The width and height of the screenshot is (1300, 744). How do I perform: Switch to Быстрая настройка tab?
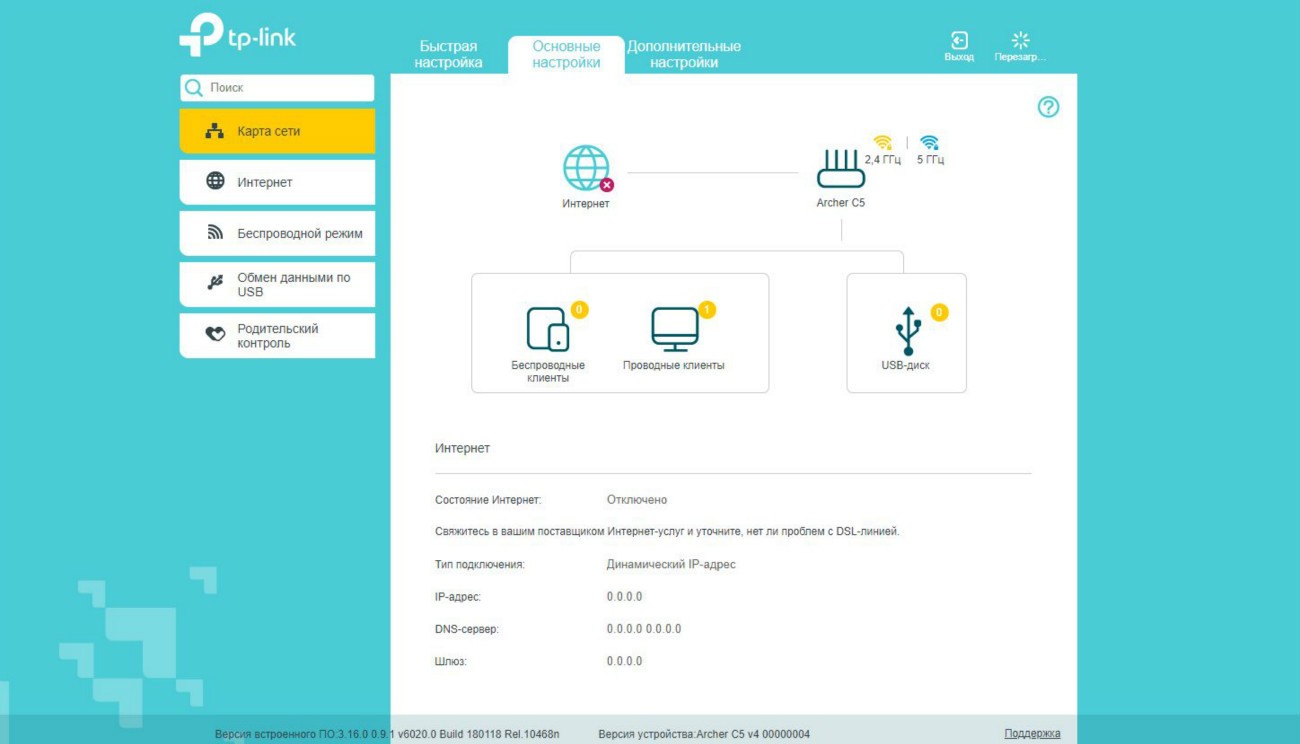[x=448, y=54]
